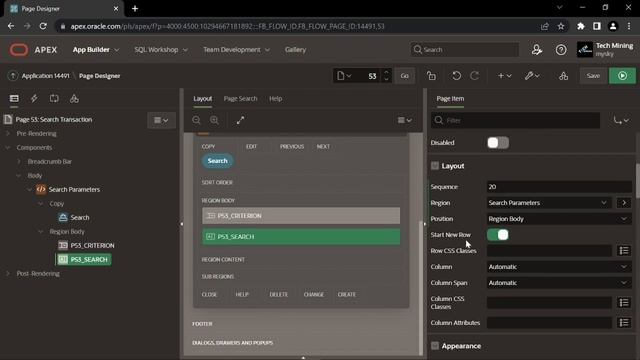The height and width of the screenshot is (360, 640).
Task: Collapse the Body tree node
Action: tap(19, 176)
